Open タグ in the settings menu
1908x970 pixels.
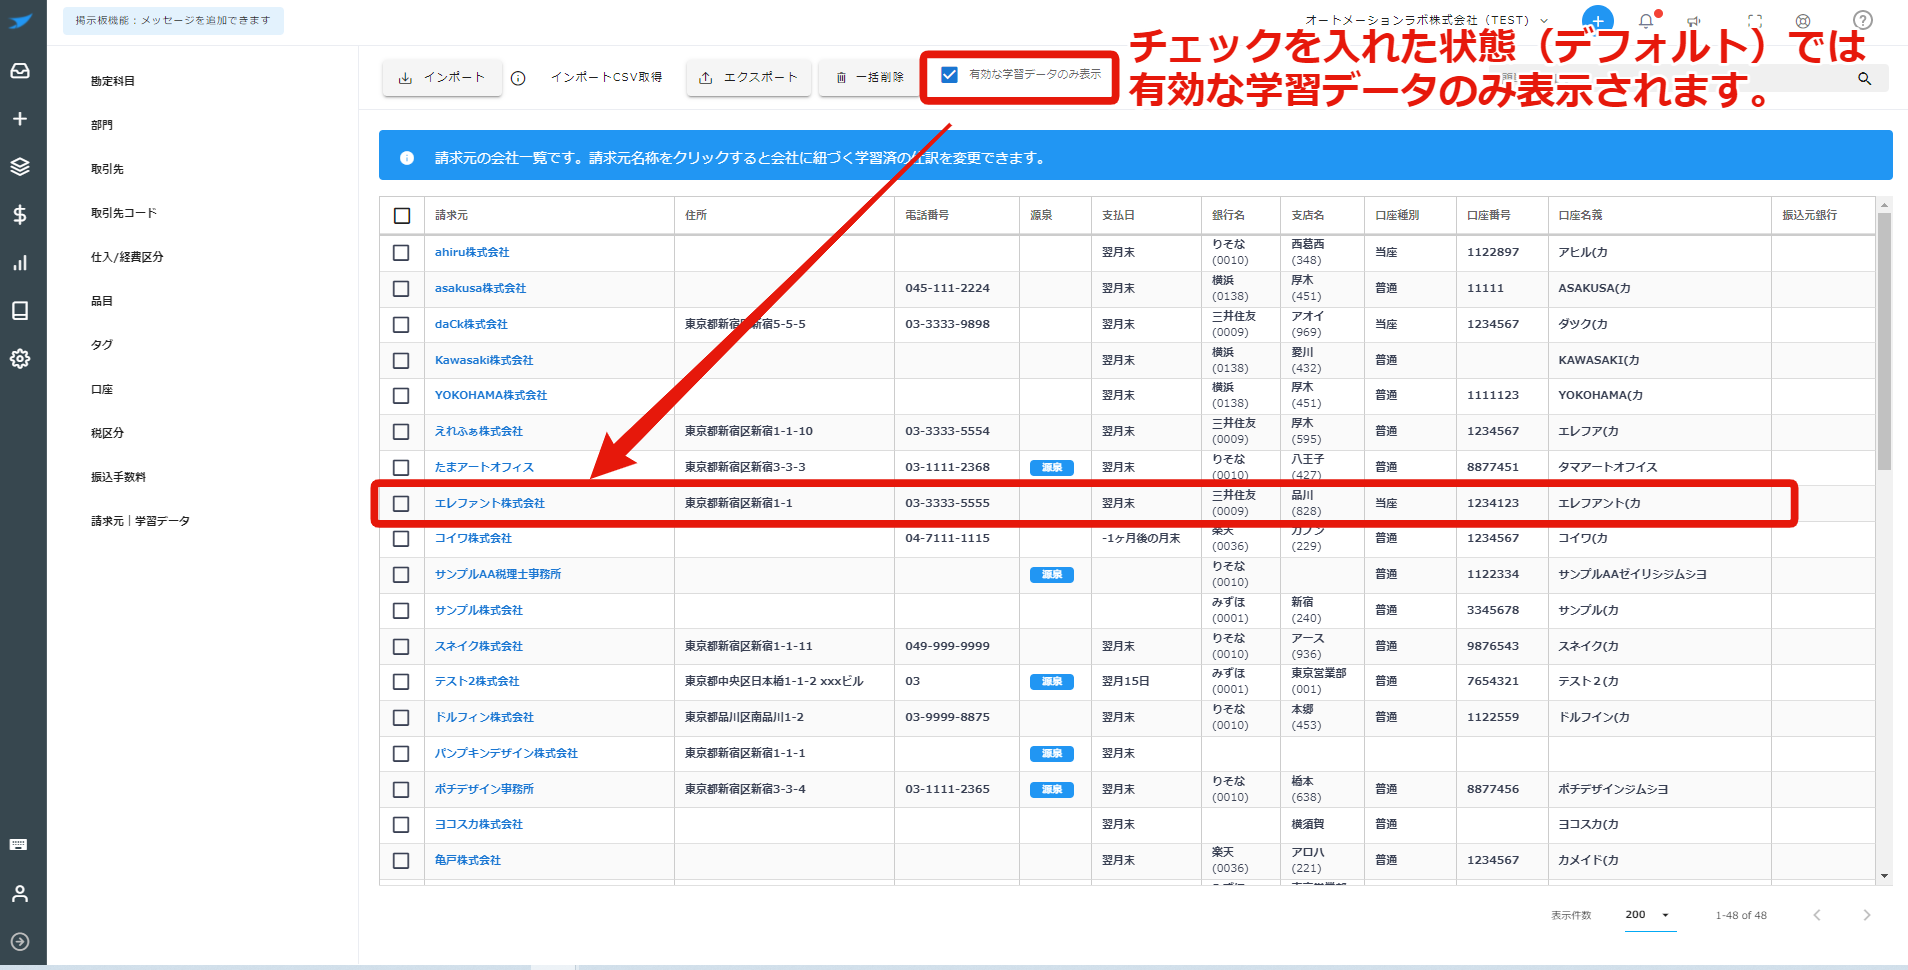pos(102,345)
